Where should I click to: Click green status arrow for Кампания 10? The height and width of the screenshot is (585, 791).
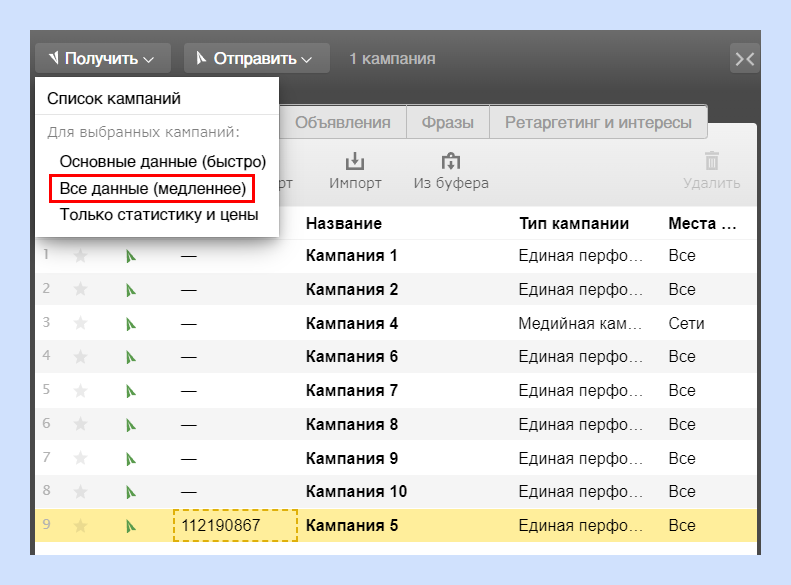tap(131, 492)
